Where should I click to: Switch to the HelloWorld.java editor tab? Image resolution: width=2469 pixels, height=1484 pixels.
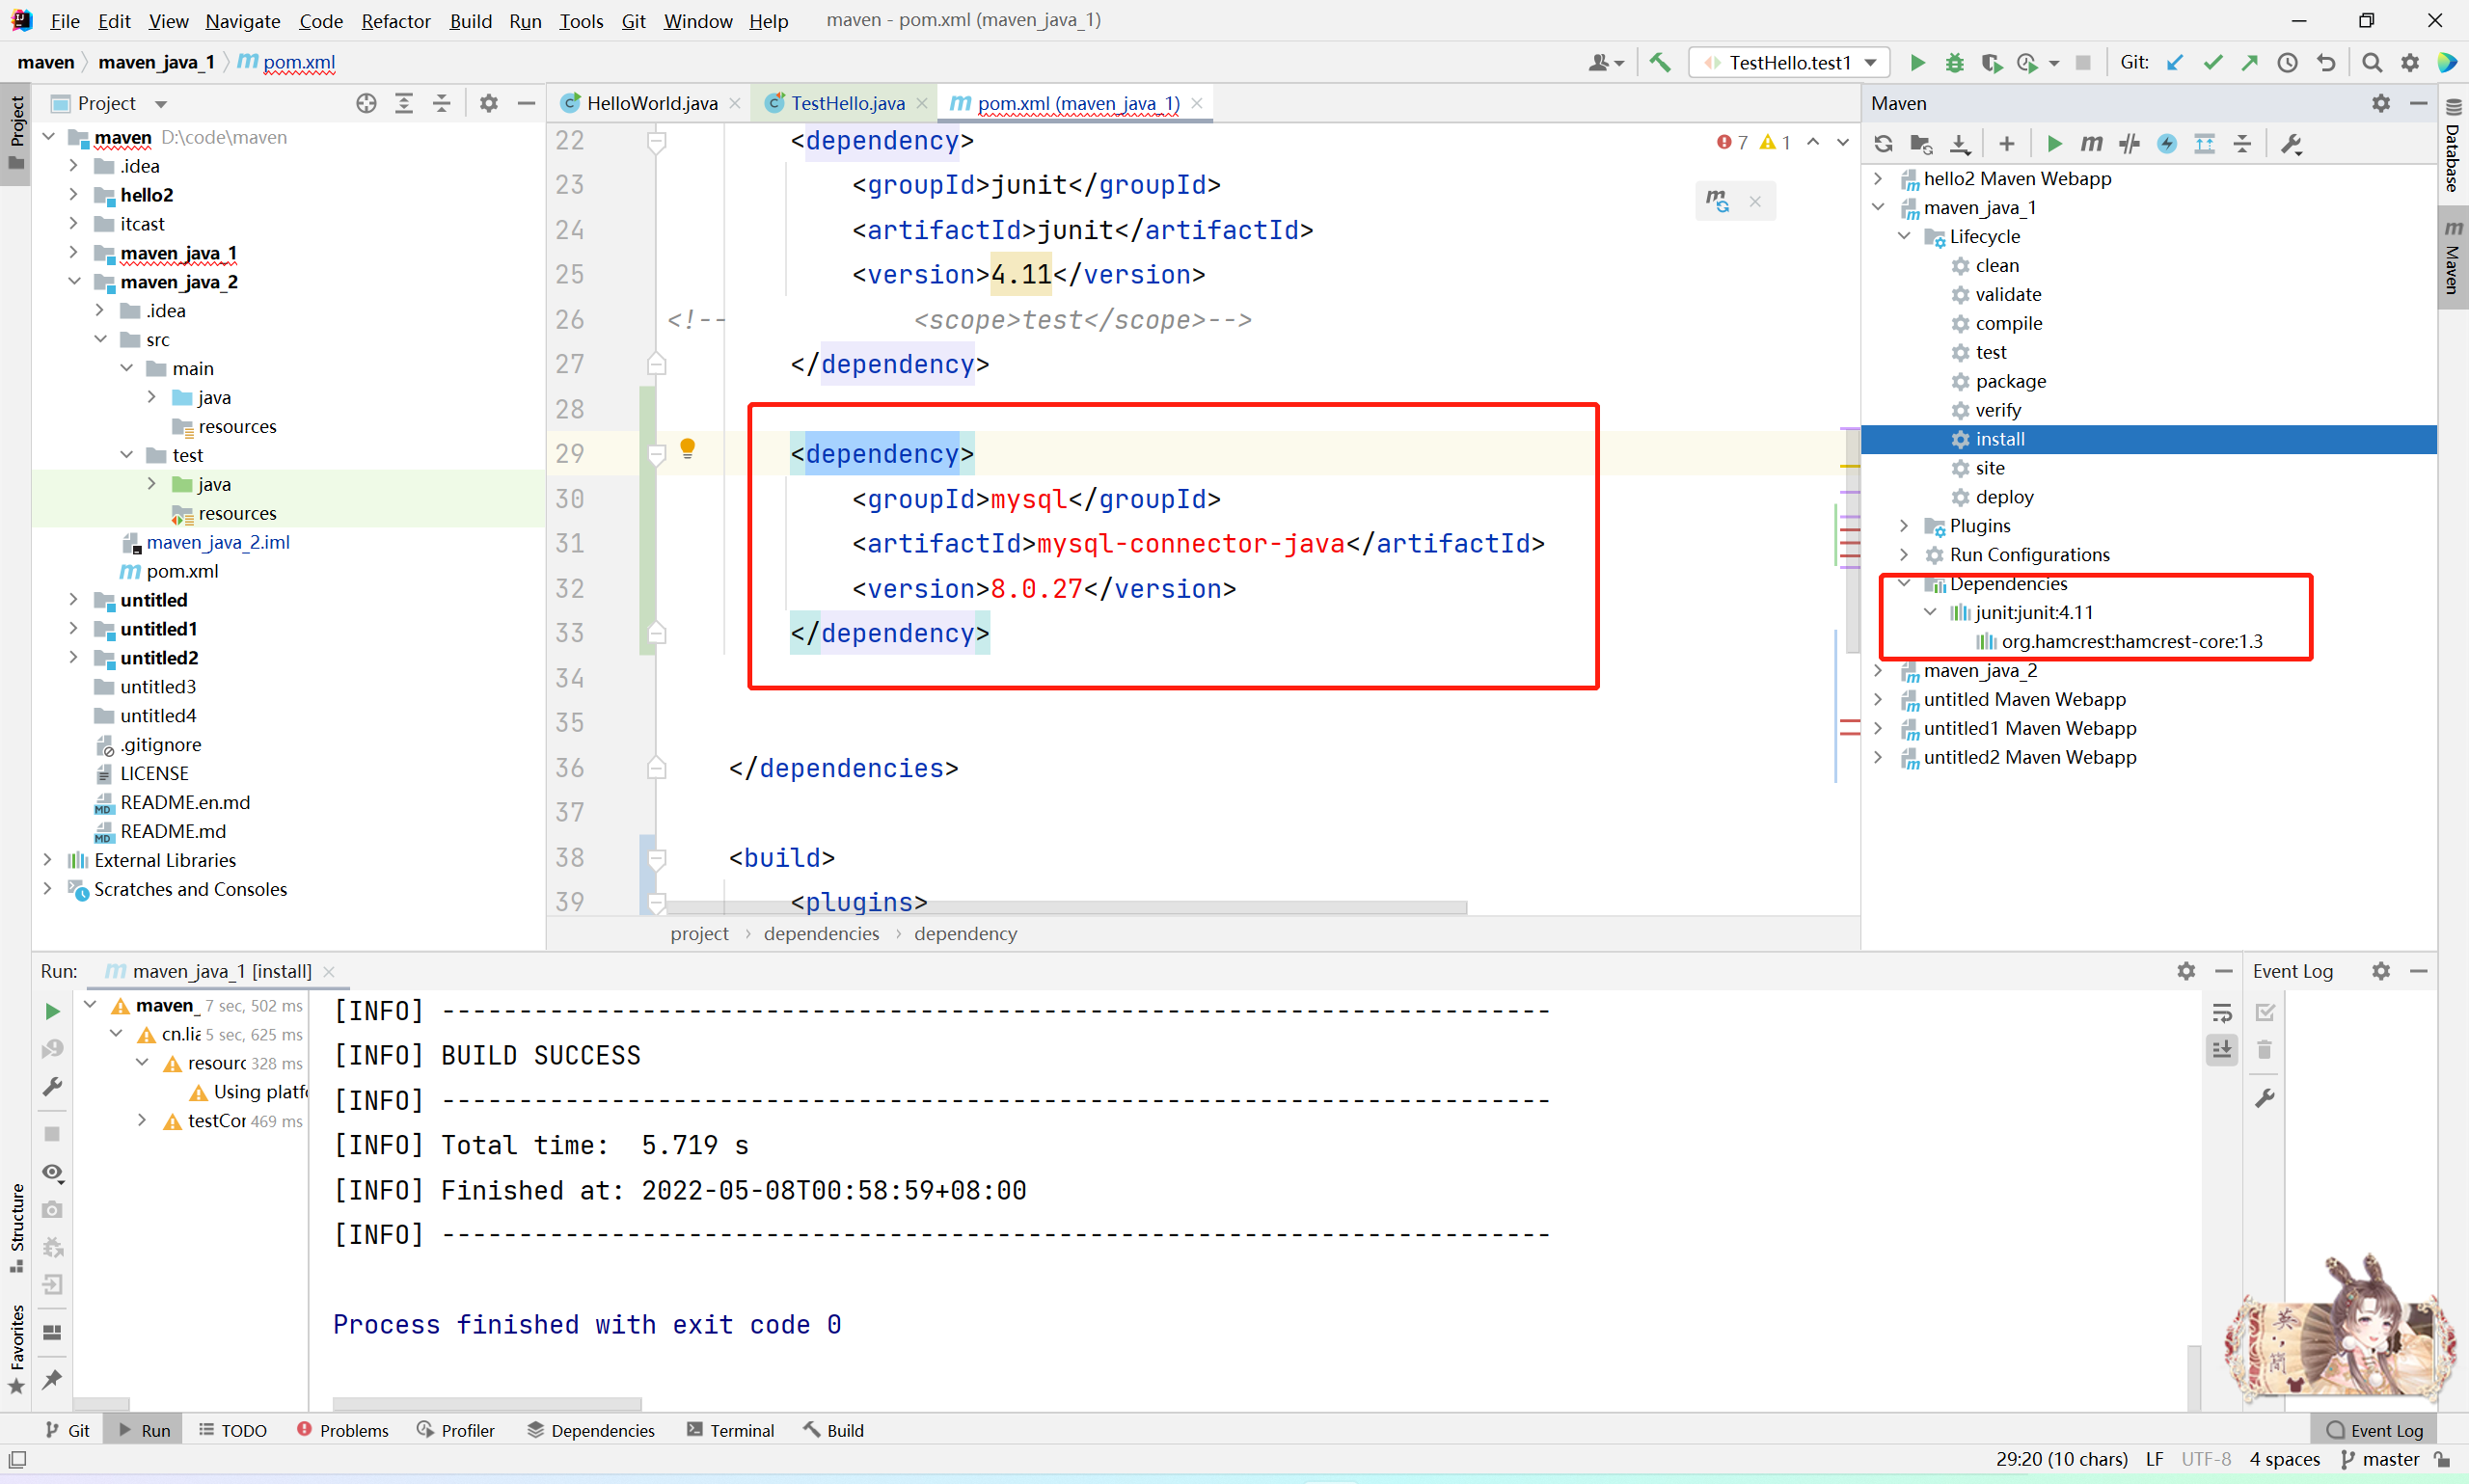652,102
